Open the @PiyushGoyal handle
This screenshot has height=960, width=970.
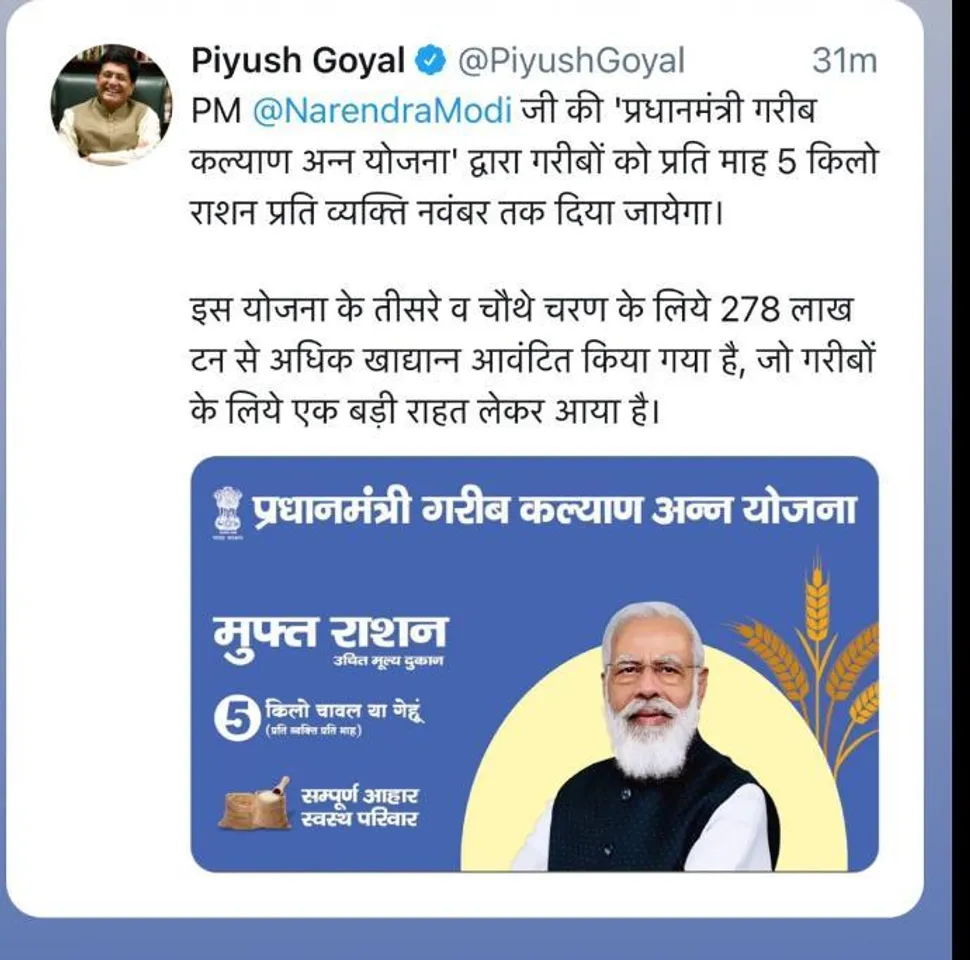click(x=571, y=62)
